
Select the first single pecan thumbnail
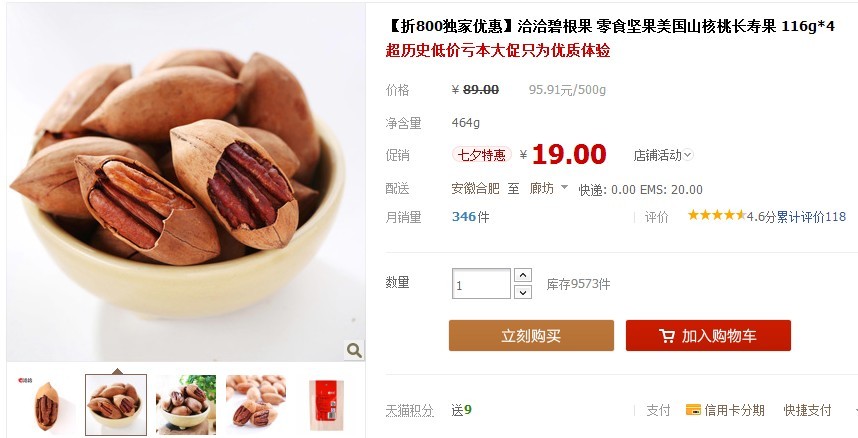click(x=46, y=405)
